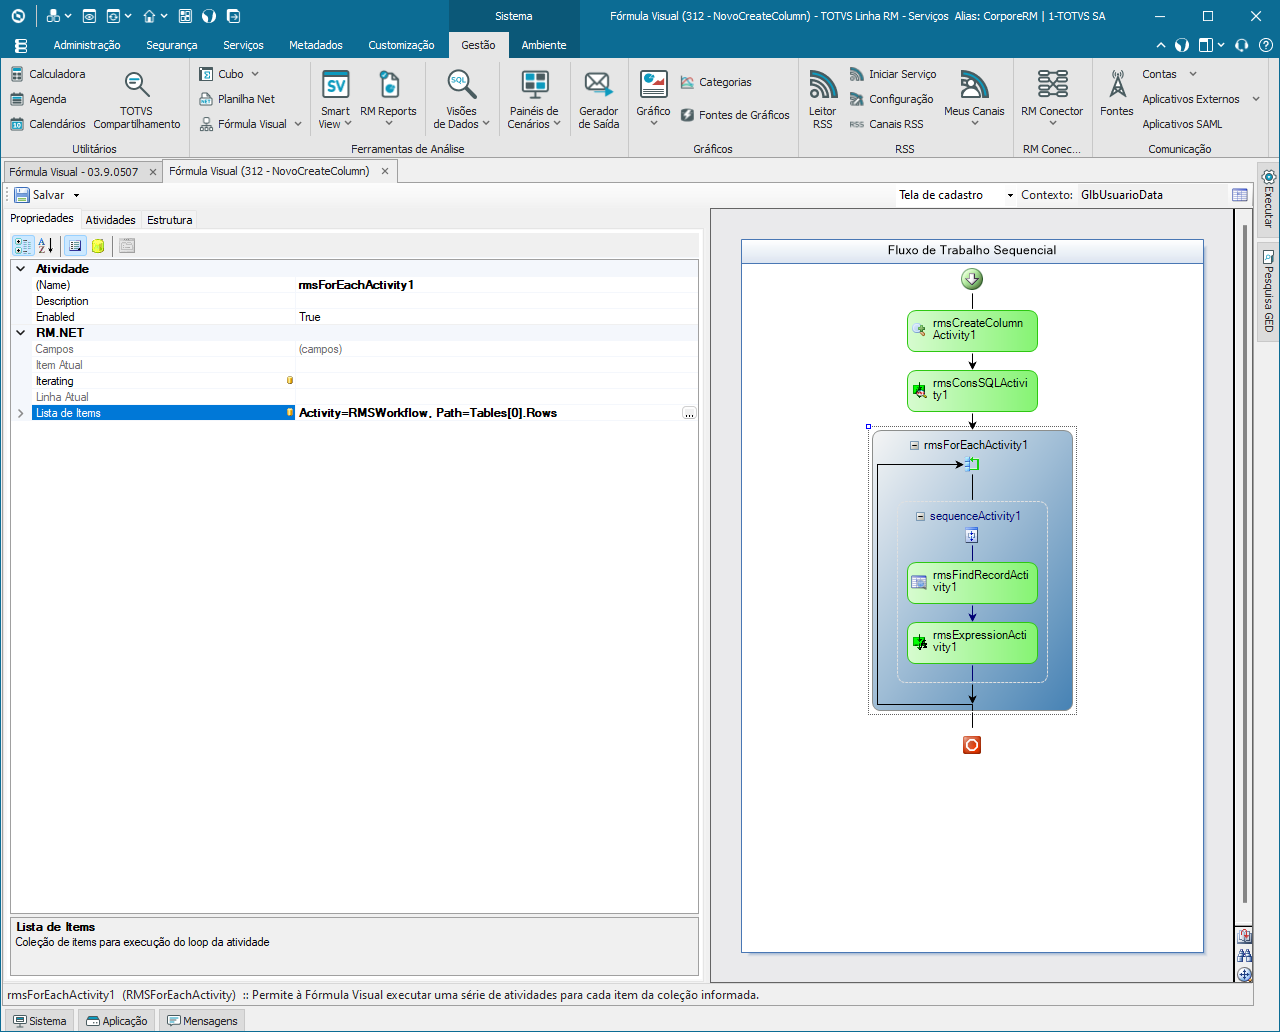Collapse the rmsForEachActivity1 container
The height and width of the screenshot is (1032, 1280).
[914, 445]
